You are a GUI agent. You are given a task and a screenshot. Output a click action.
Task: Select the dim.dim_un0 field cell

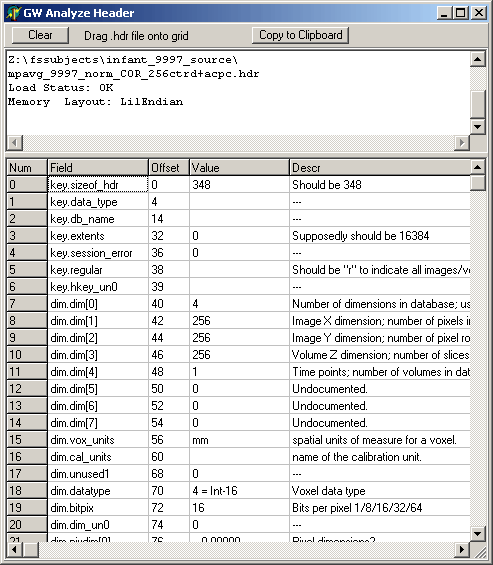(98, 524)
